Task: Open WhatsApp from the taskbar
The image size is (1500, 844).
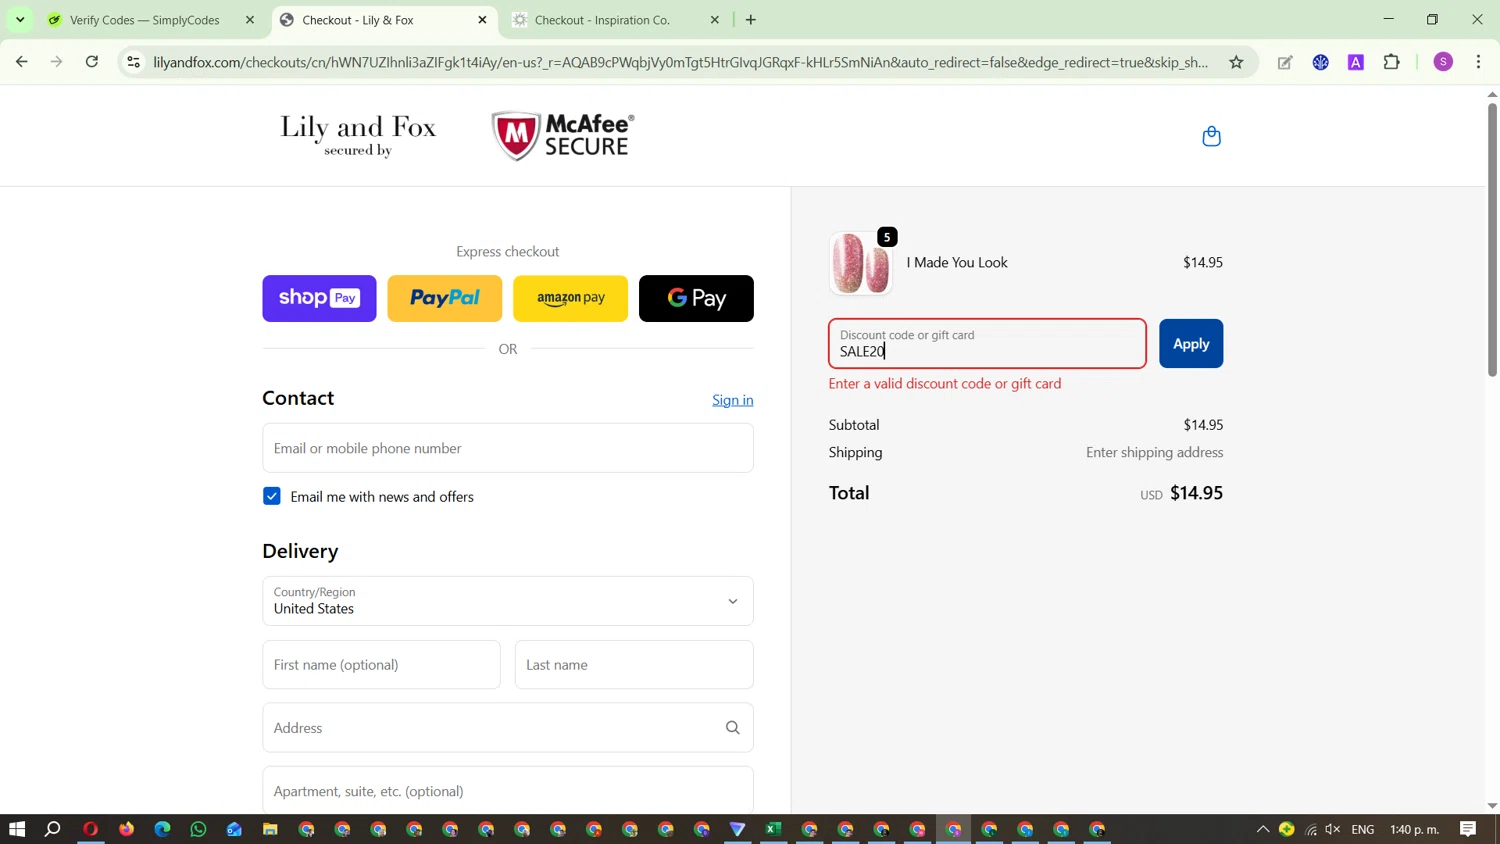Action: tap(198, 829)
